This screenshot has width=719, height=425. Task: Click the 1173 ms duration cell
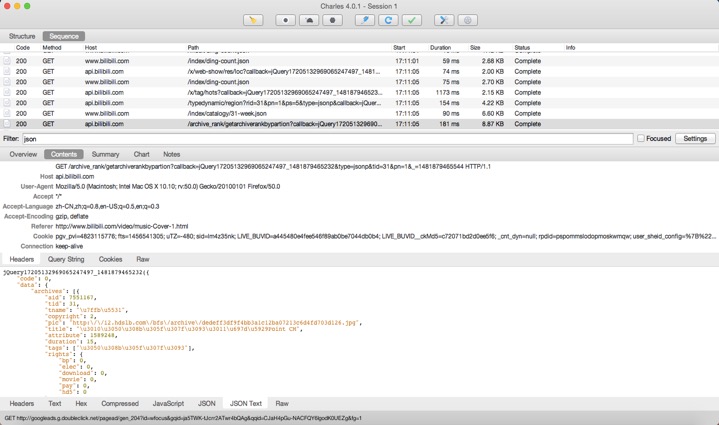coord(447,92)
